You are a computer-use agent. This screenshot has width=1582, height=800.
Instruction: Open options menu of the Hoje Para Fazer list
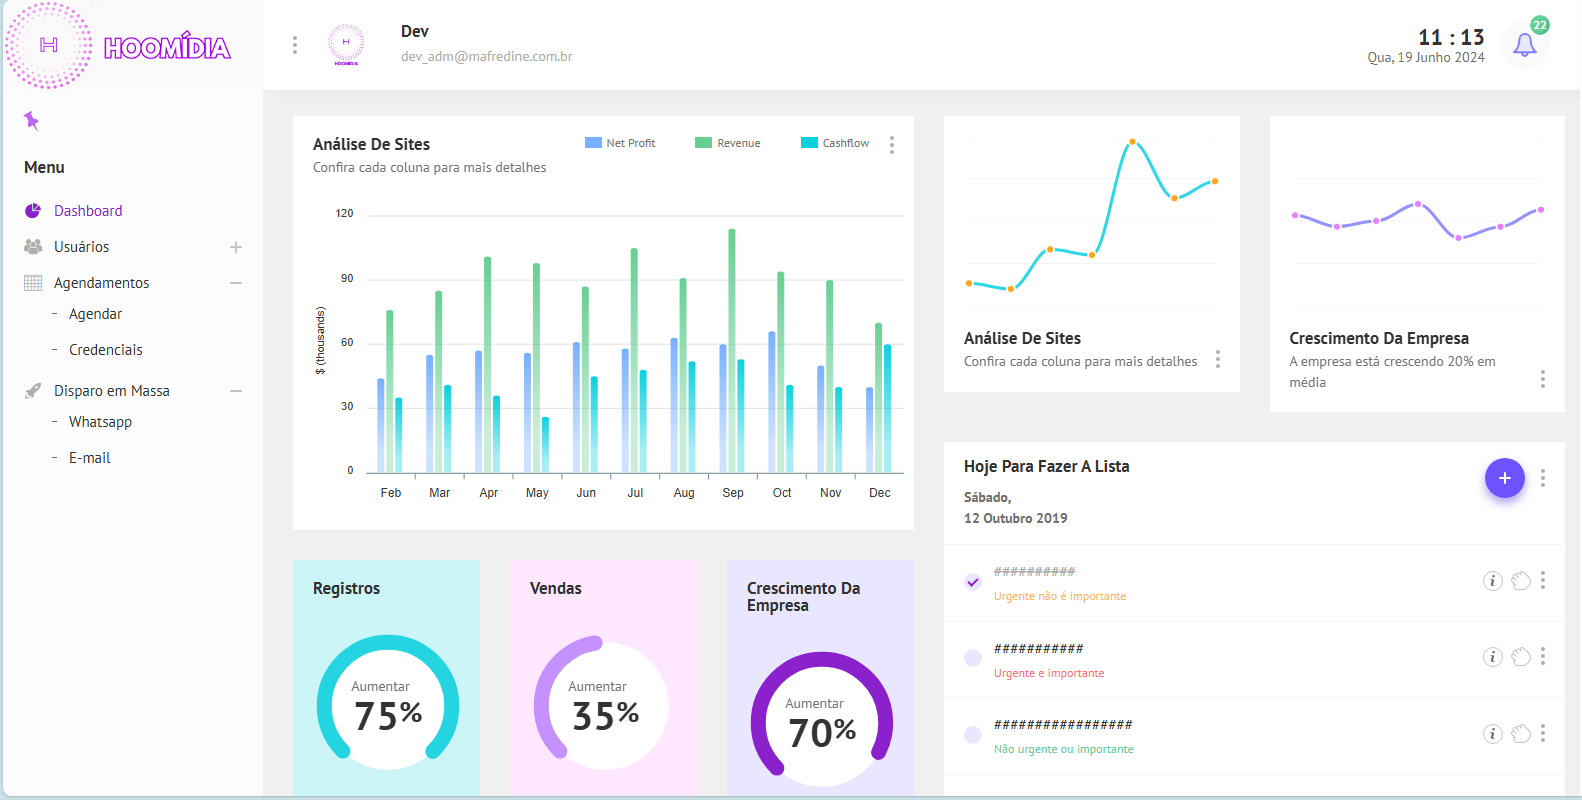click(1543, 478)
